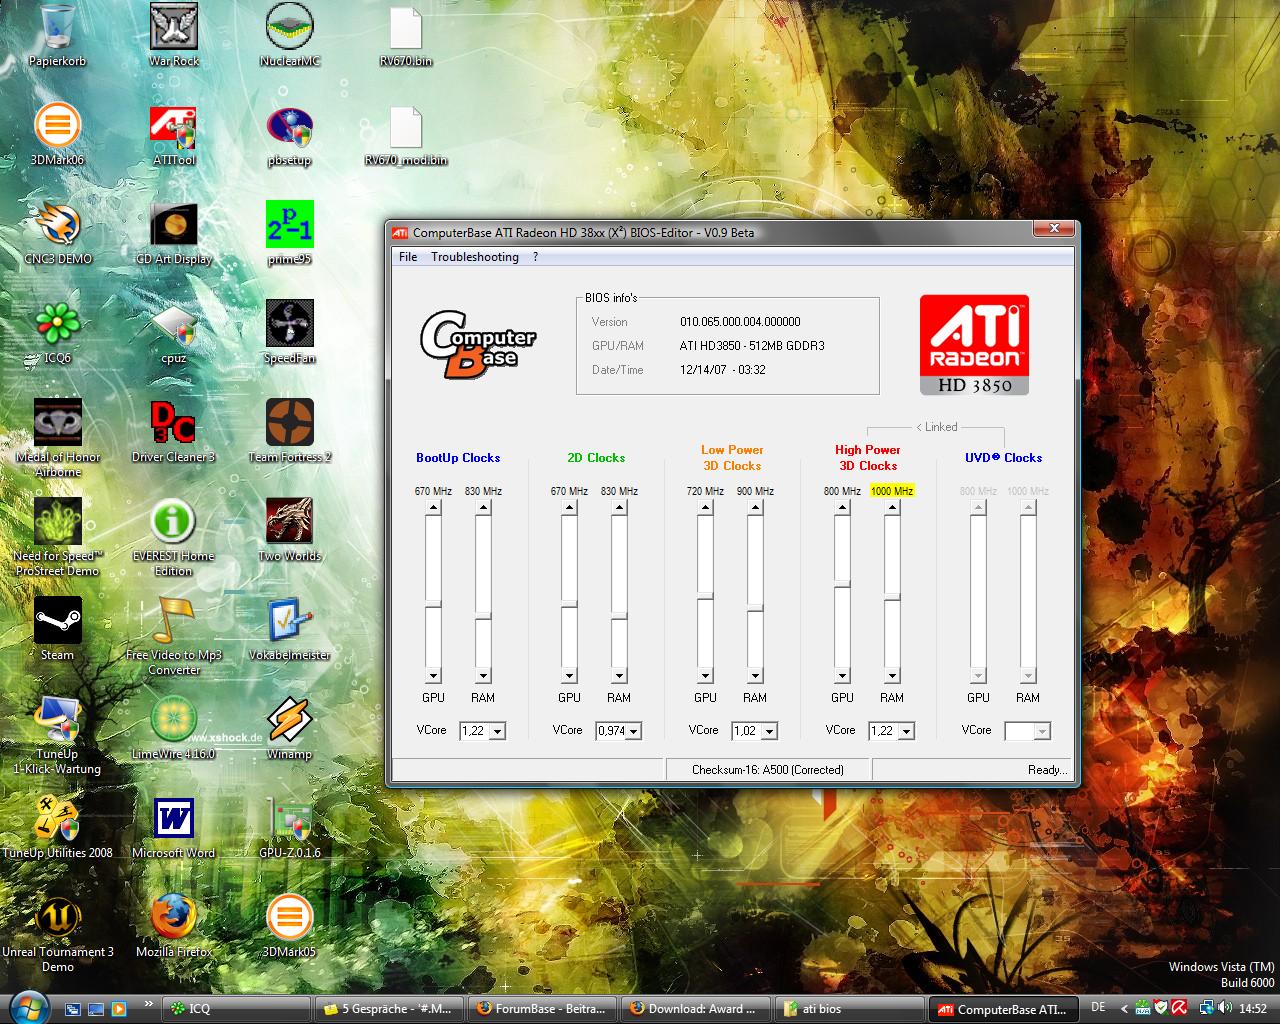Open the Papierkorb recycle bin icon
1280x1024 pixels.
[57, 36]
